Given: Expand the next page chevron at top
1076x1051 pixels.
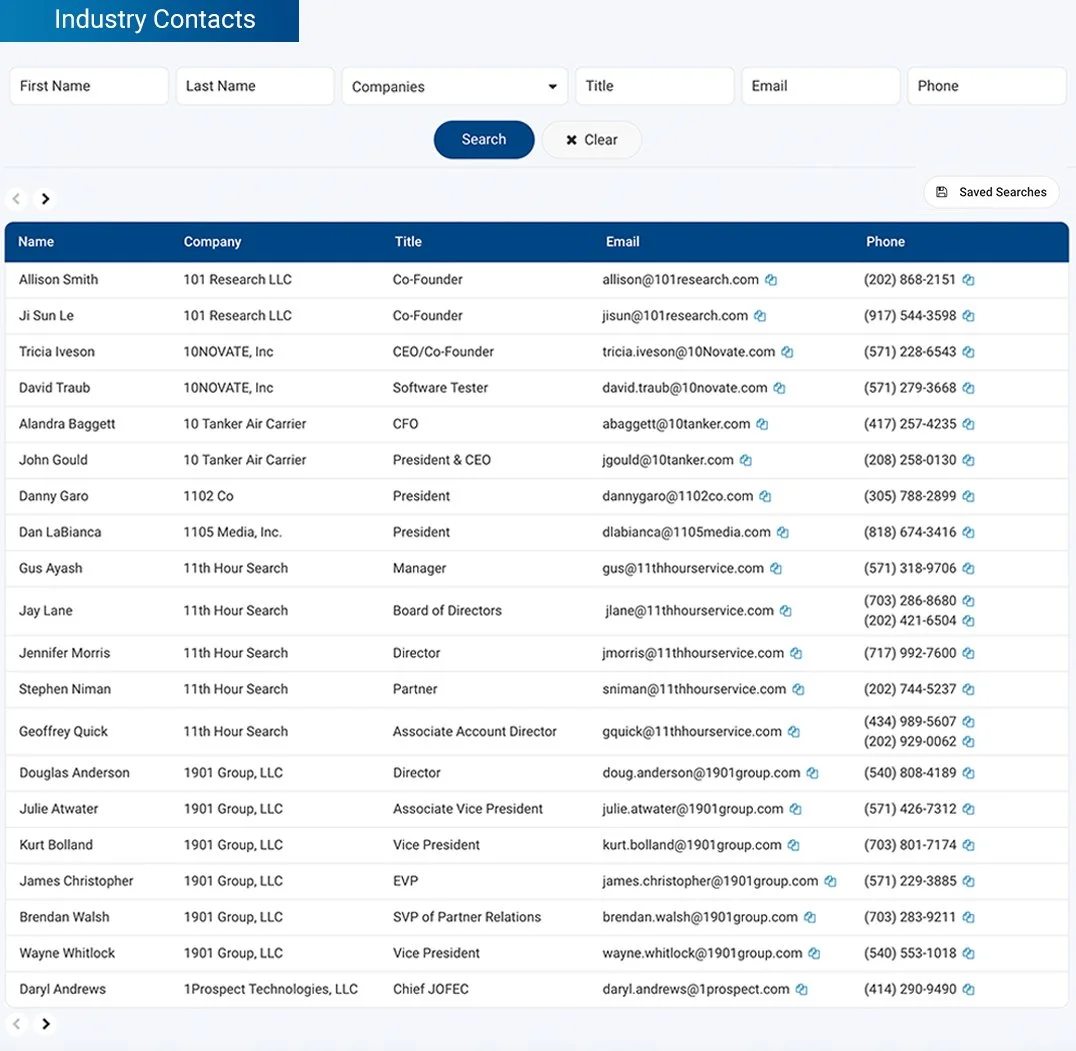Looking at the screenshot, I should (45, 199).
